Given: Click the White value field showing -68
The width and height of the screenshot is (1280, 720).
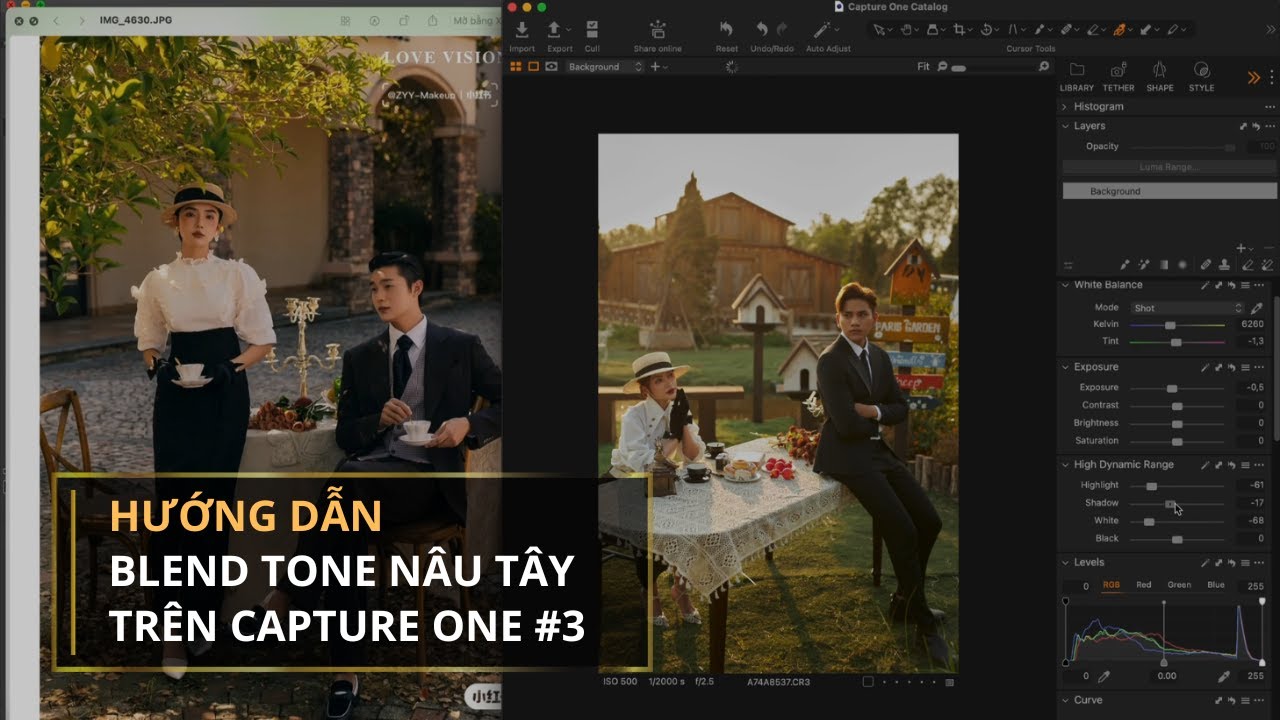Looking at the screenshot, I should pos(1253,521).
